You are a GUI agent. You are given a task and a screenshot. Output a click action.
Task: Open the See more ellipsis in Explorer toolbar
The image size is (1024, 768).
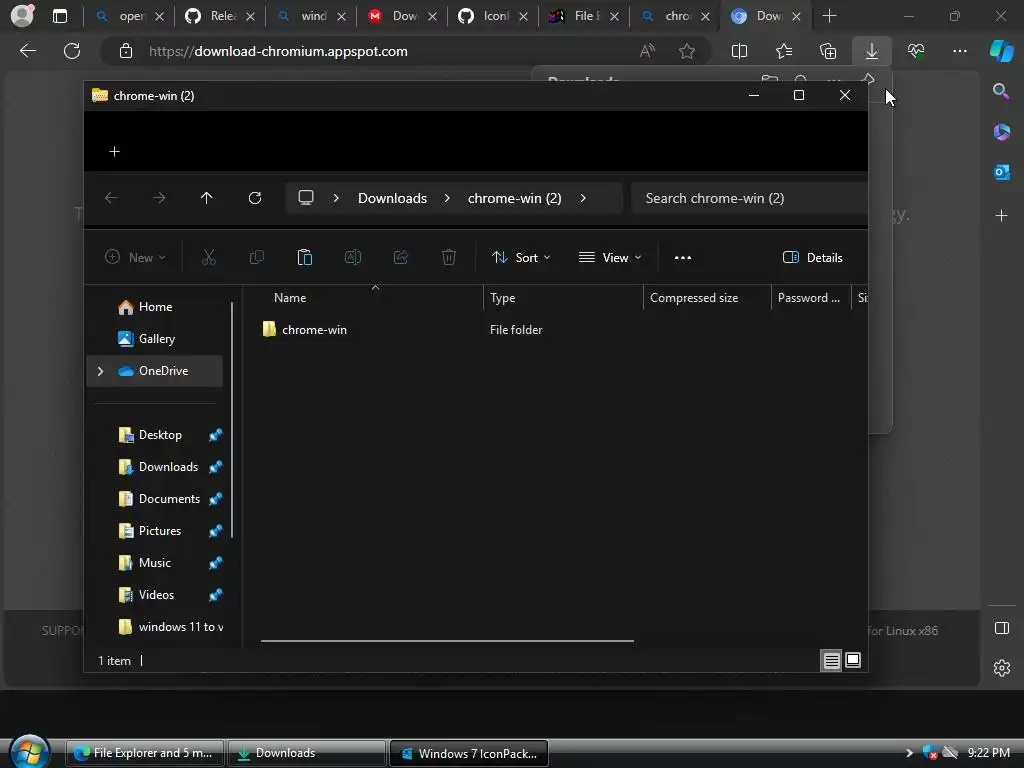click(682, 257)
